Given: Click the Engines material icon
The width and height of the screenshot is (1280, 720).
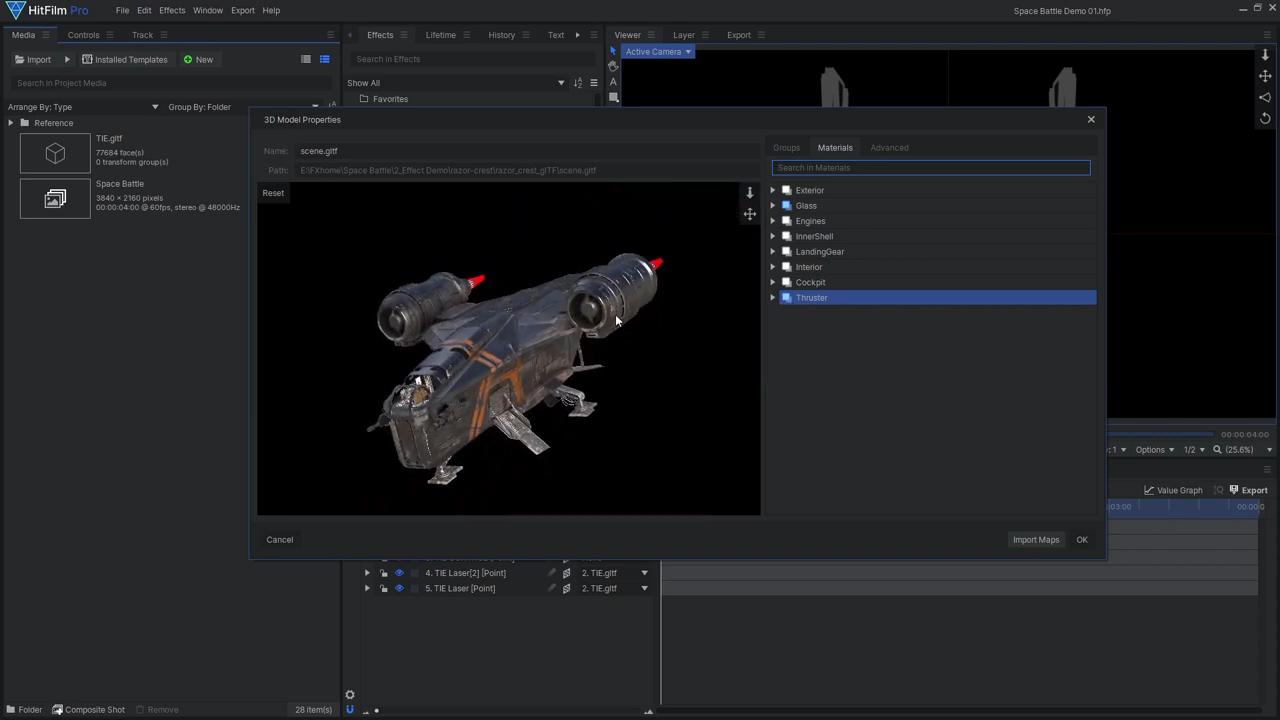Looking at the screenshot, I should 787,221.
